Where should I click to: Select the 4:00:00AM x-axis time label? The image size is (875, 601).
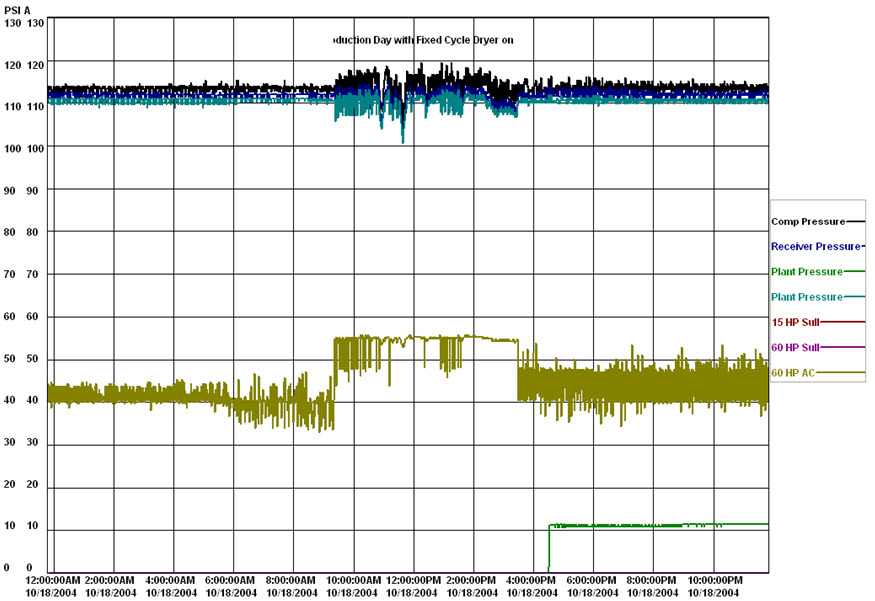170,580
